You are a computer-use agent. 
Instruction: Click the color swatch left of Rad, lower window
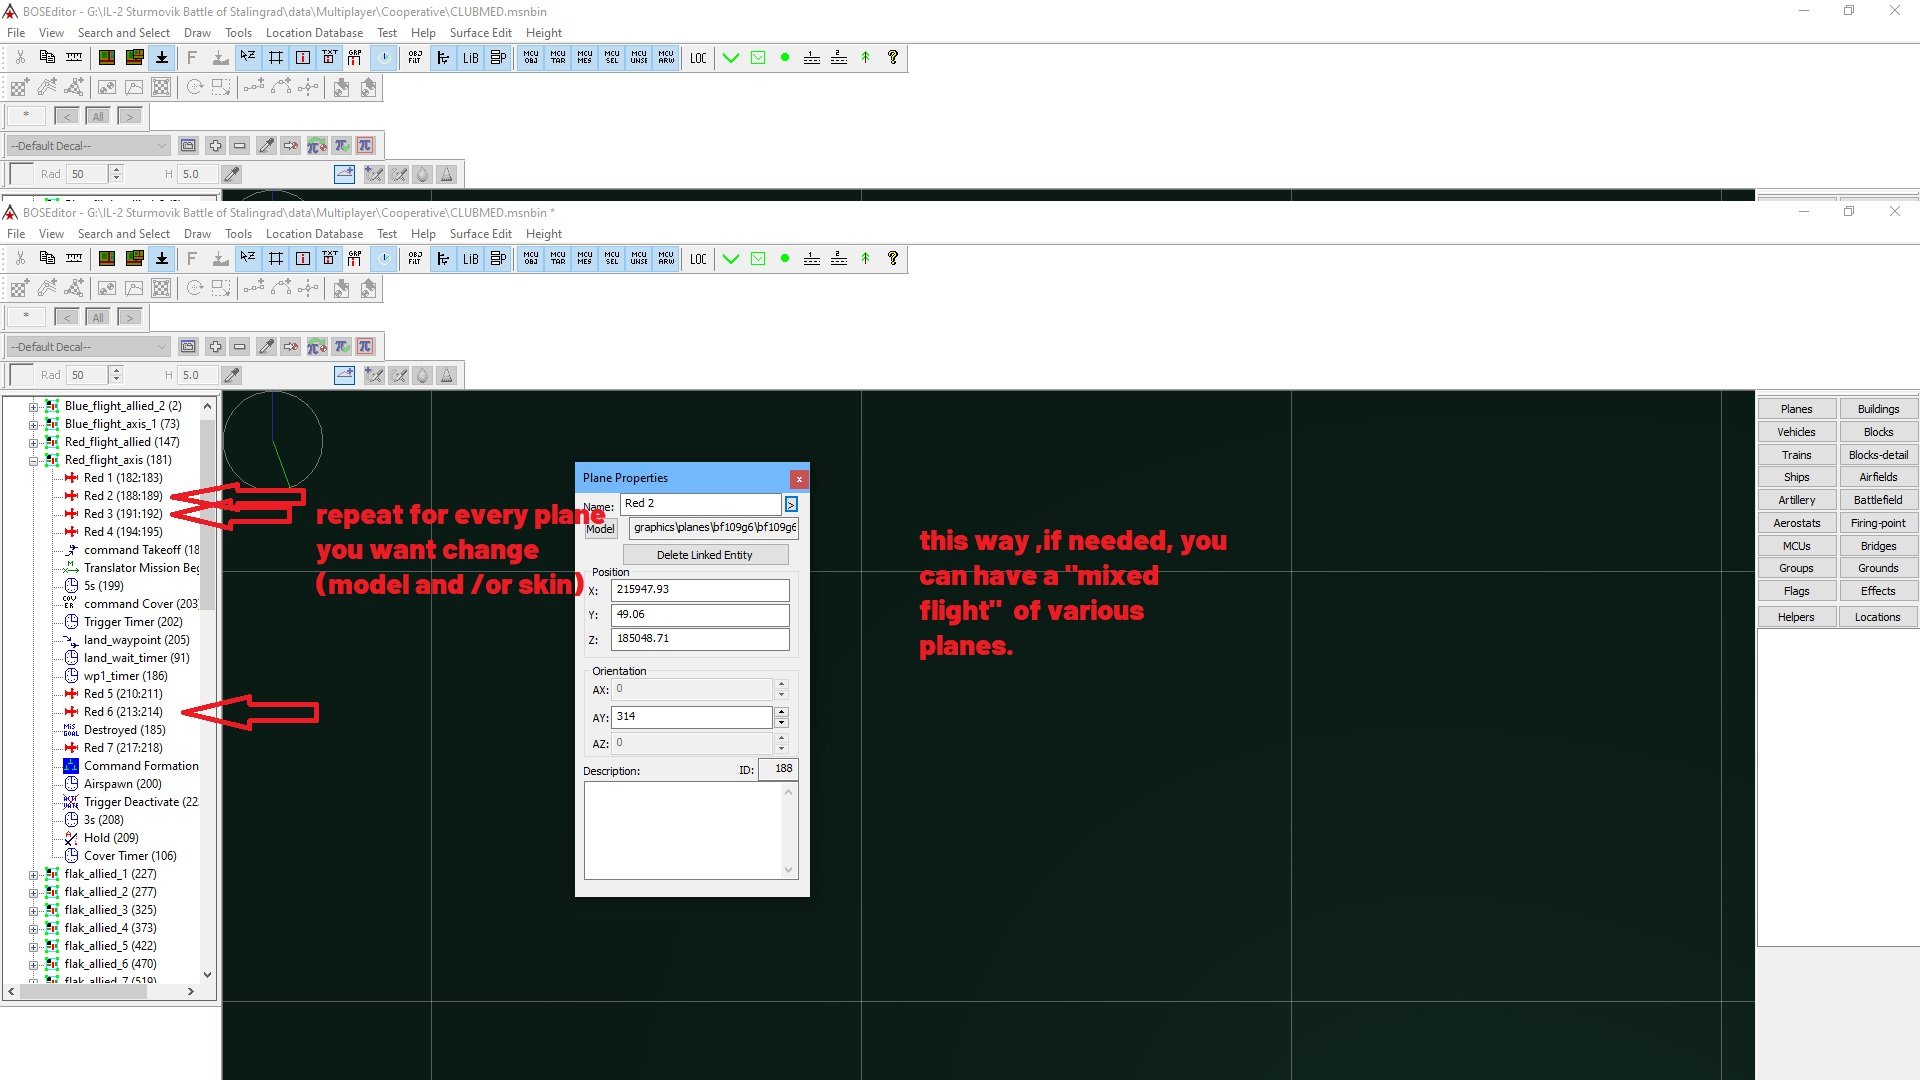21,375
